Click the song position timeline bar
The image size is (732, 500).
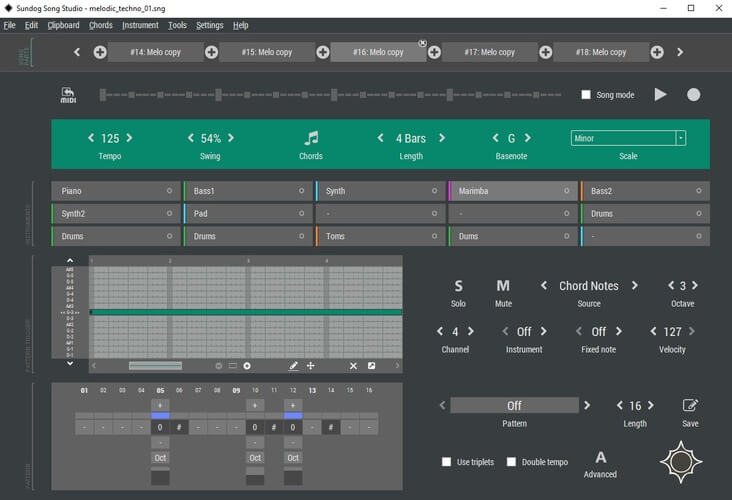tap(331, 95)
